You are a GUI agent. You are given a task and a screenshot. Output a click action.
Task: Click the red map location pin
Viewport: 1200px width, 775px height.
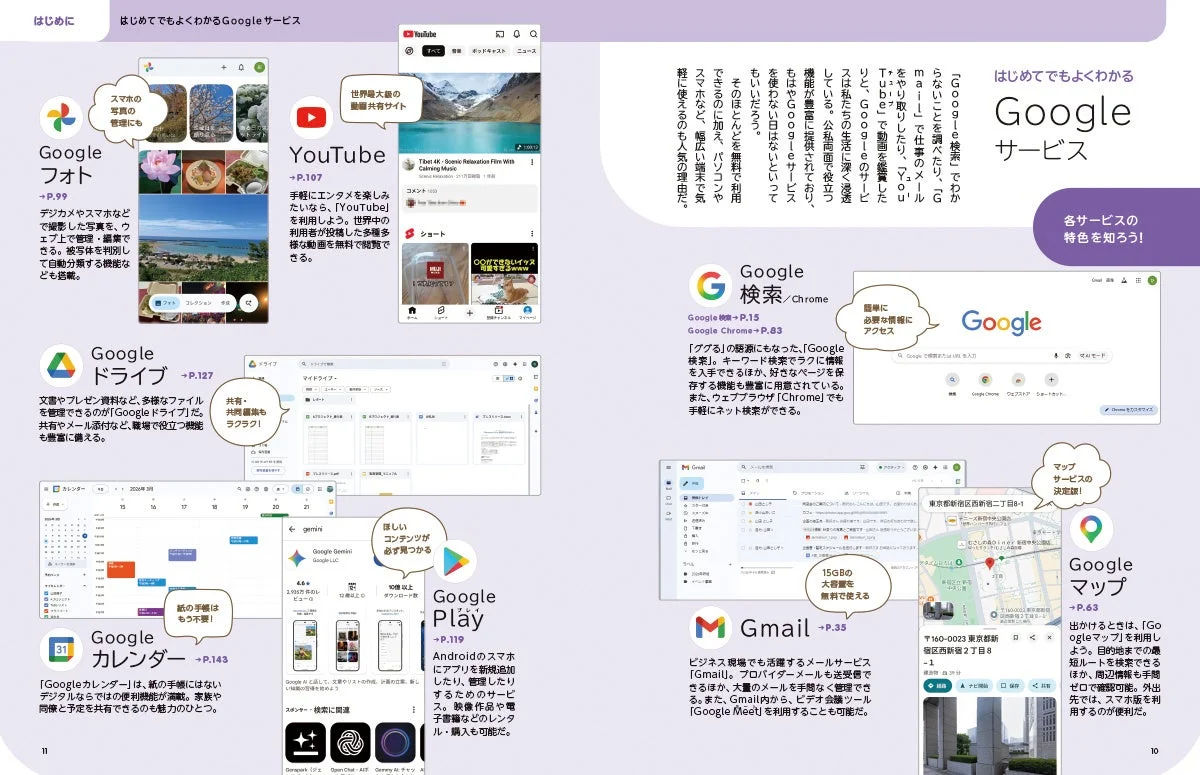click(990, 563)
